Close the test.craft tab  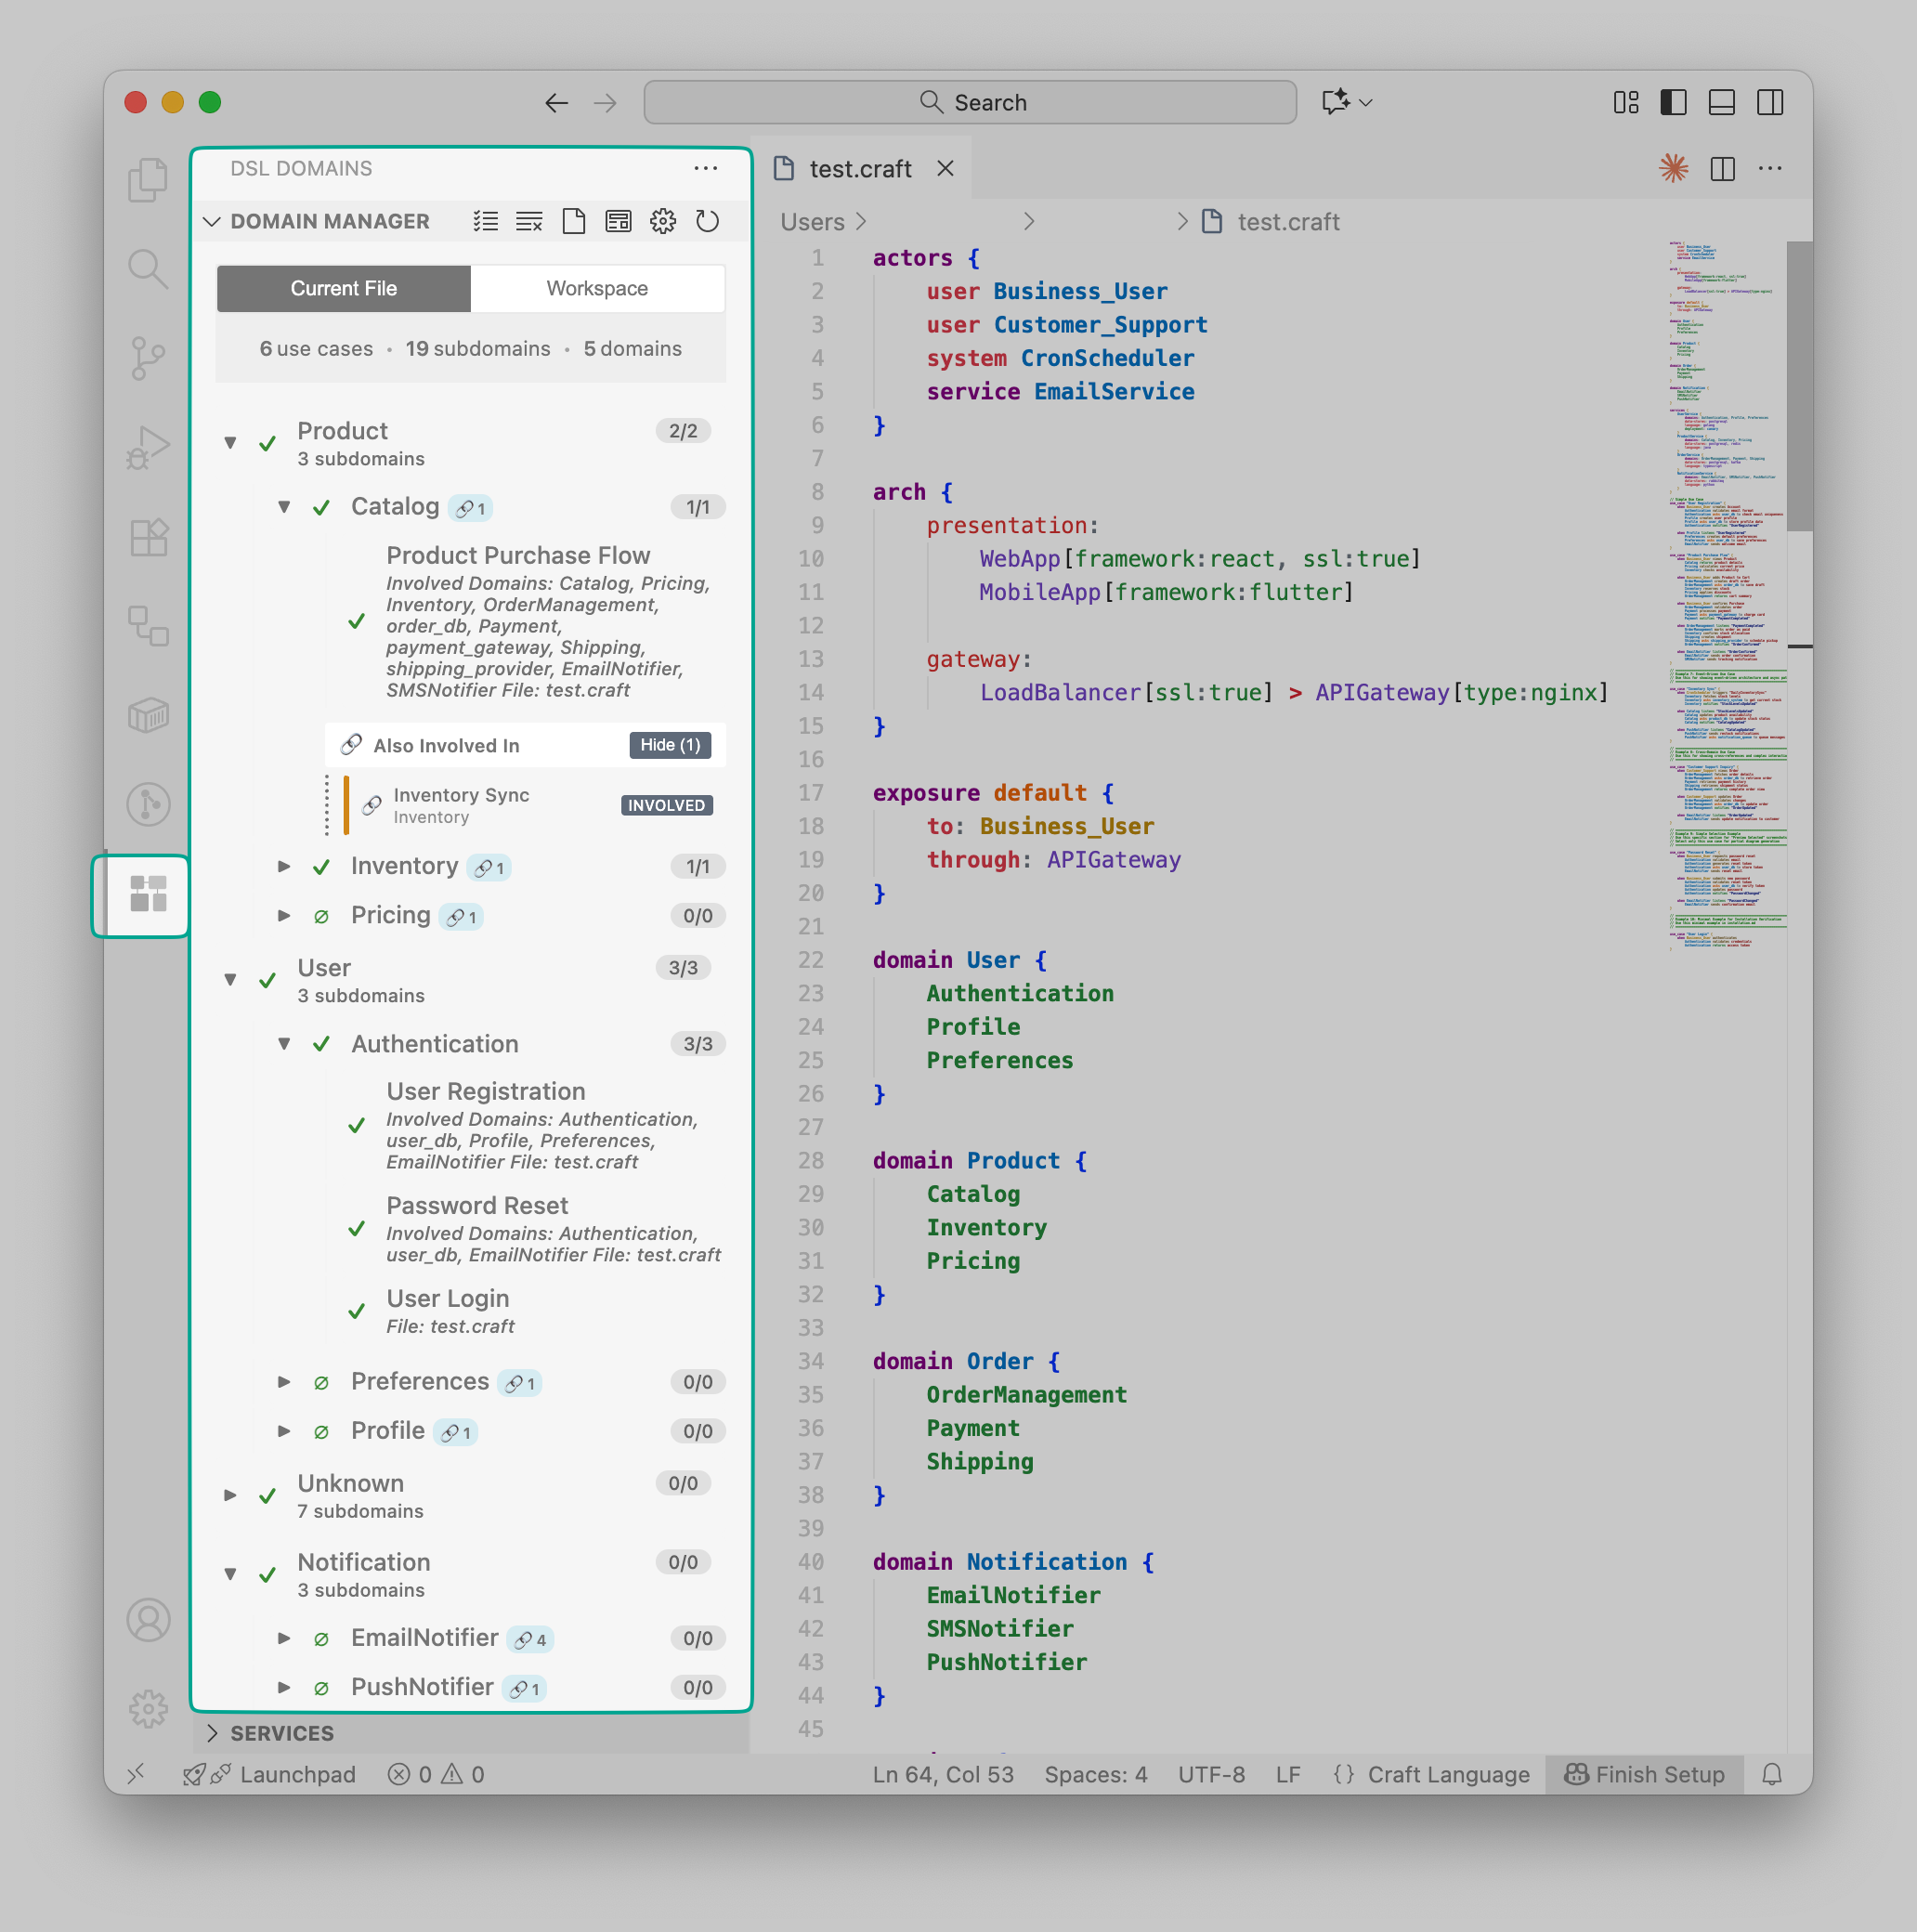click(945, 168)
